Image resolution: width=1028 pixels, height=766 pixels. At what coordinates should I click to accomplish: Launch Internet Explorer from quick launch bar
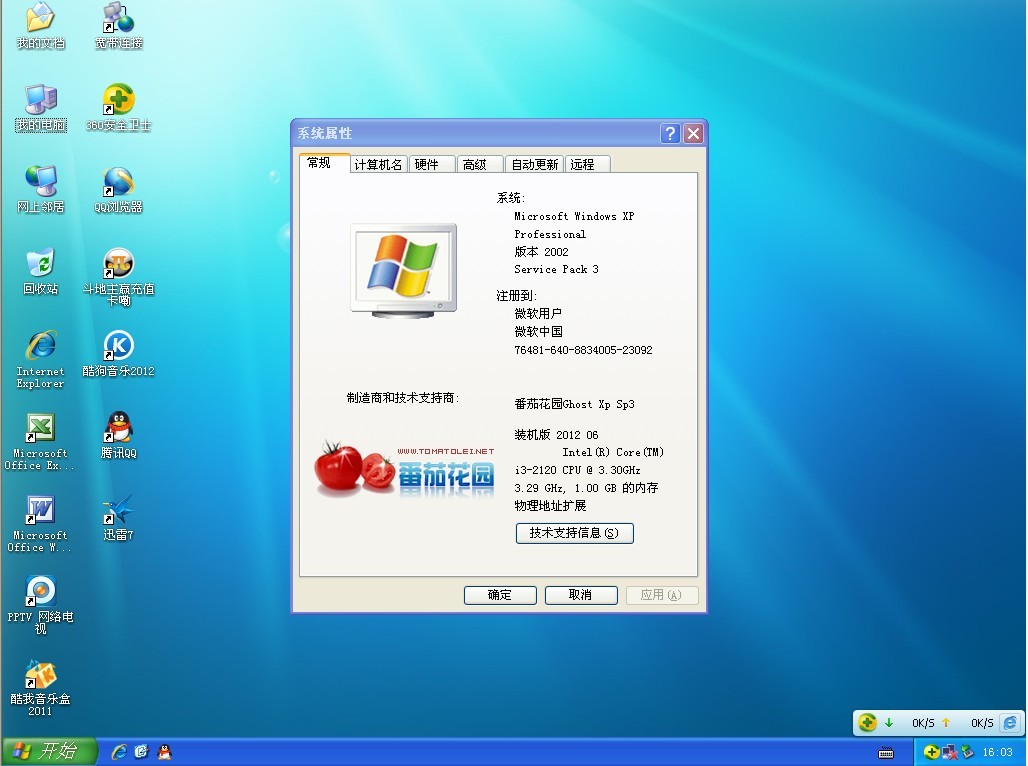tap(119, 751)
